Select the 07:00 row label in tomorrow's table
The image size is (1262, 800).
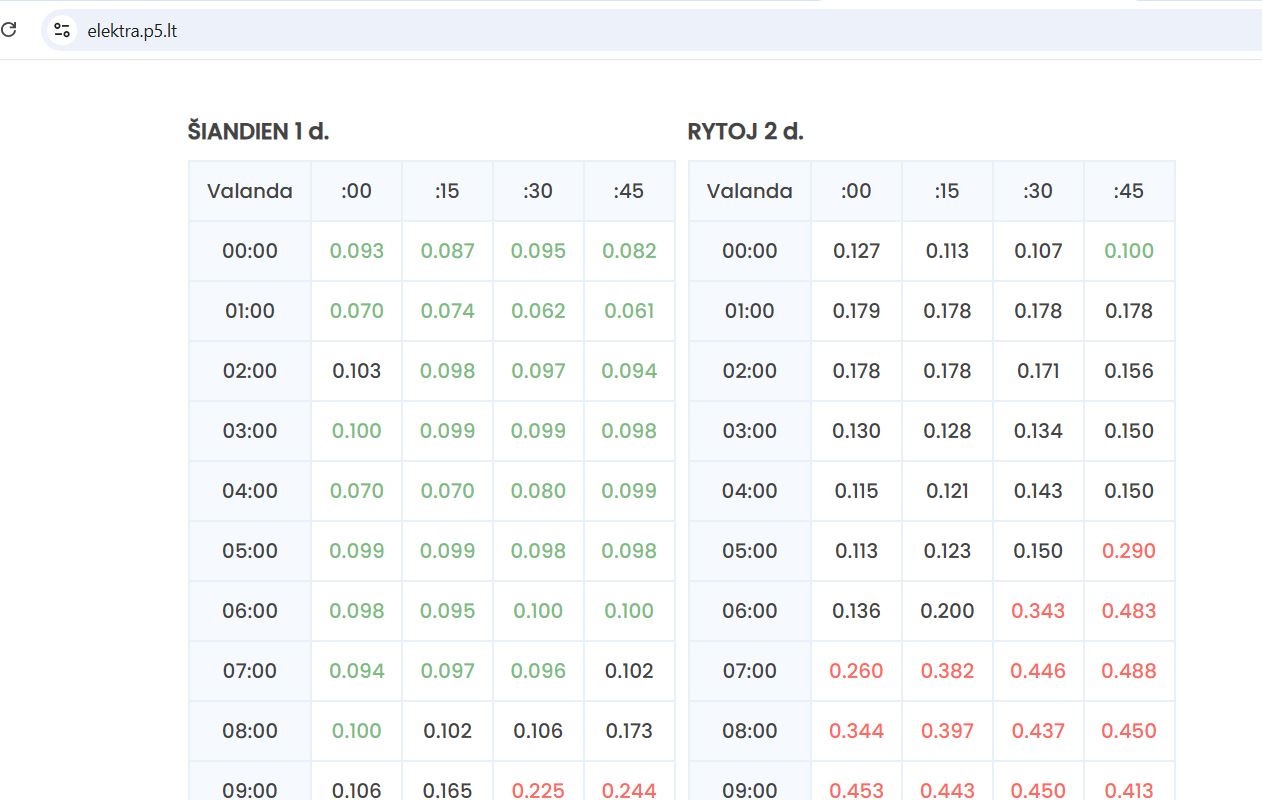tap(749, 671)
